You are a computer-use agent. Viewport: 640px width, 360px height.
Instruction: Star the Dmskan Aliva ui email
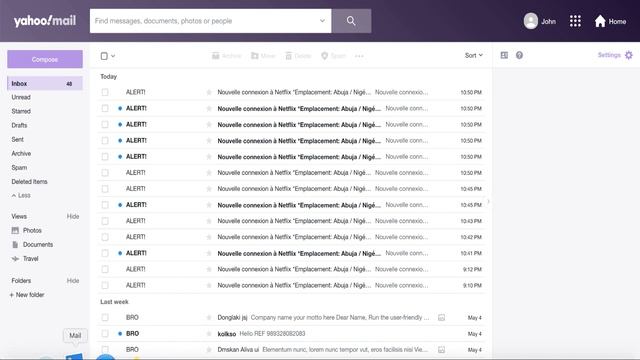[209, 350]
